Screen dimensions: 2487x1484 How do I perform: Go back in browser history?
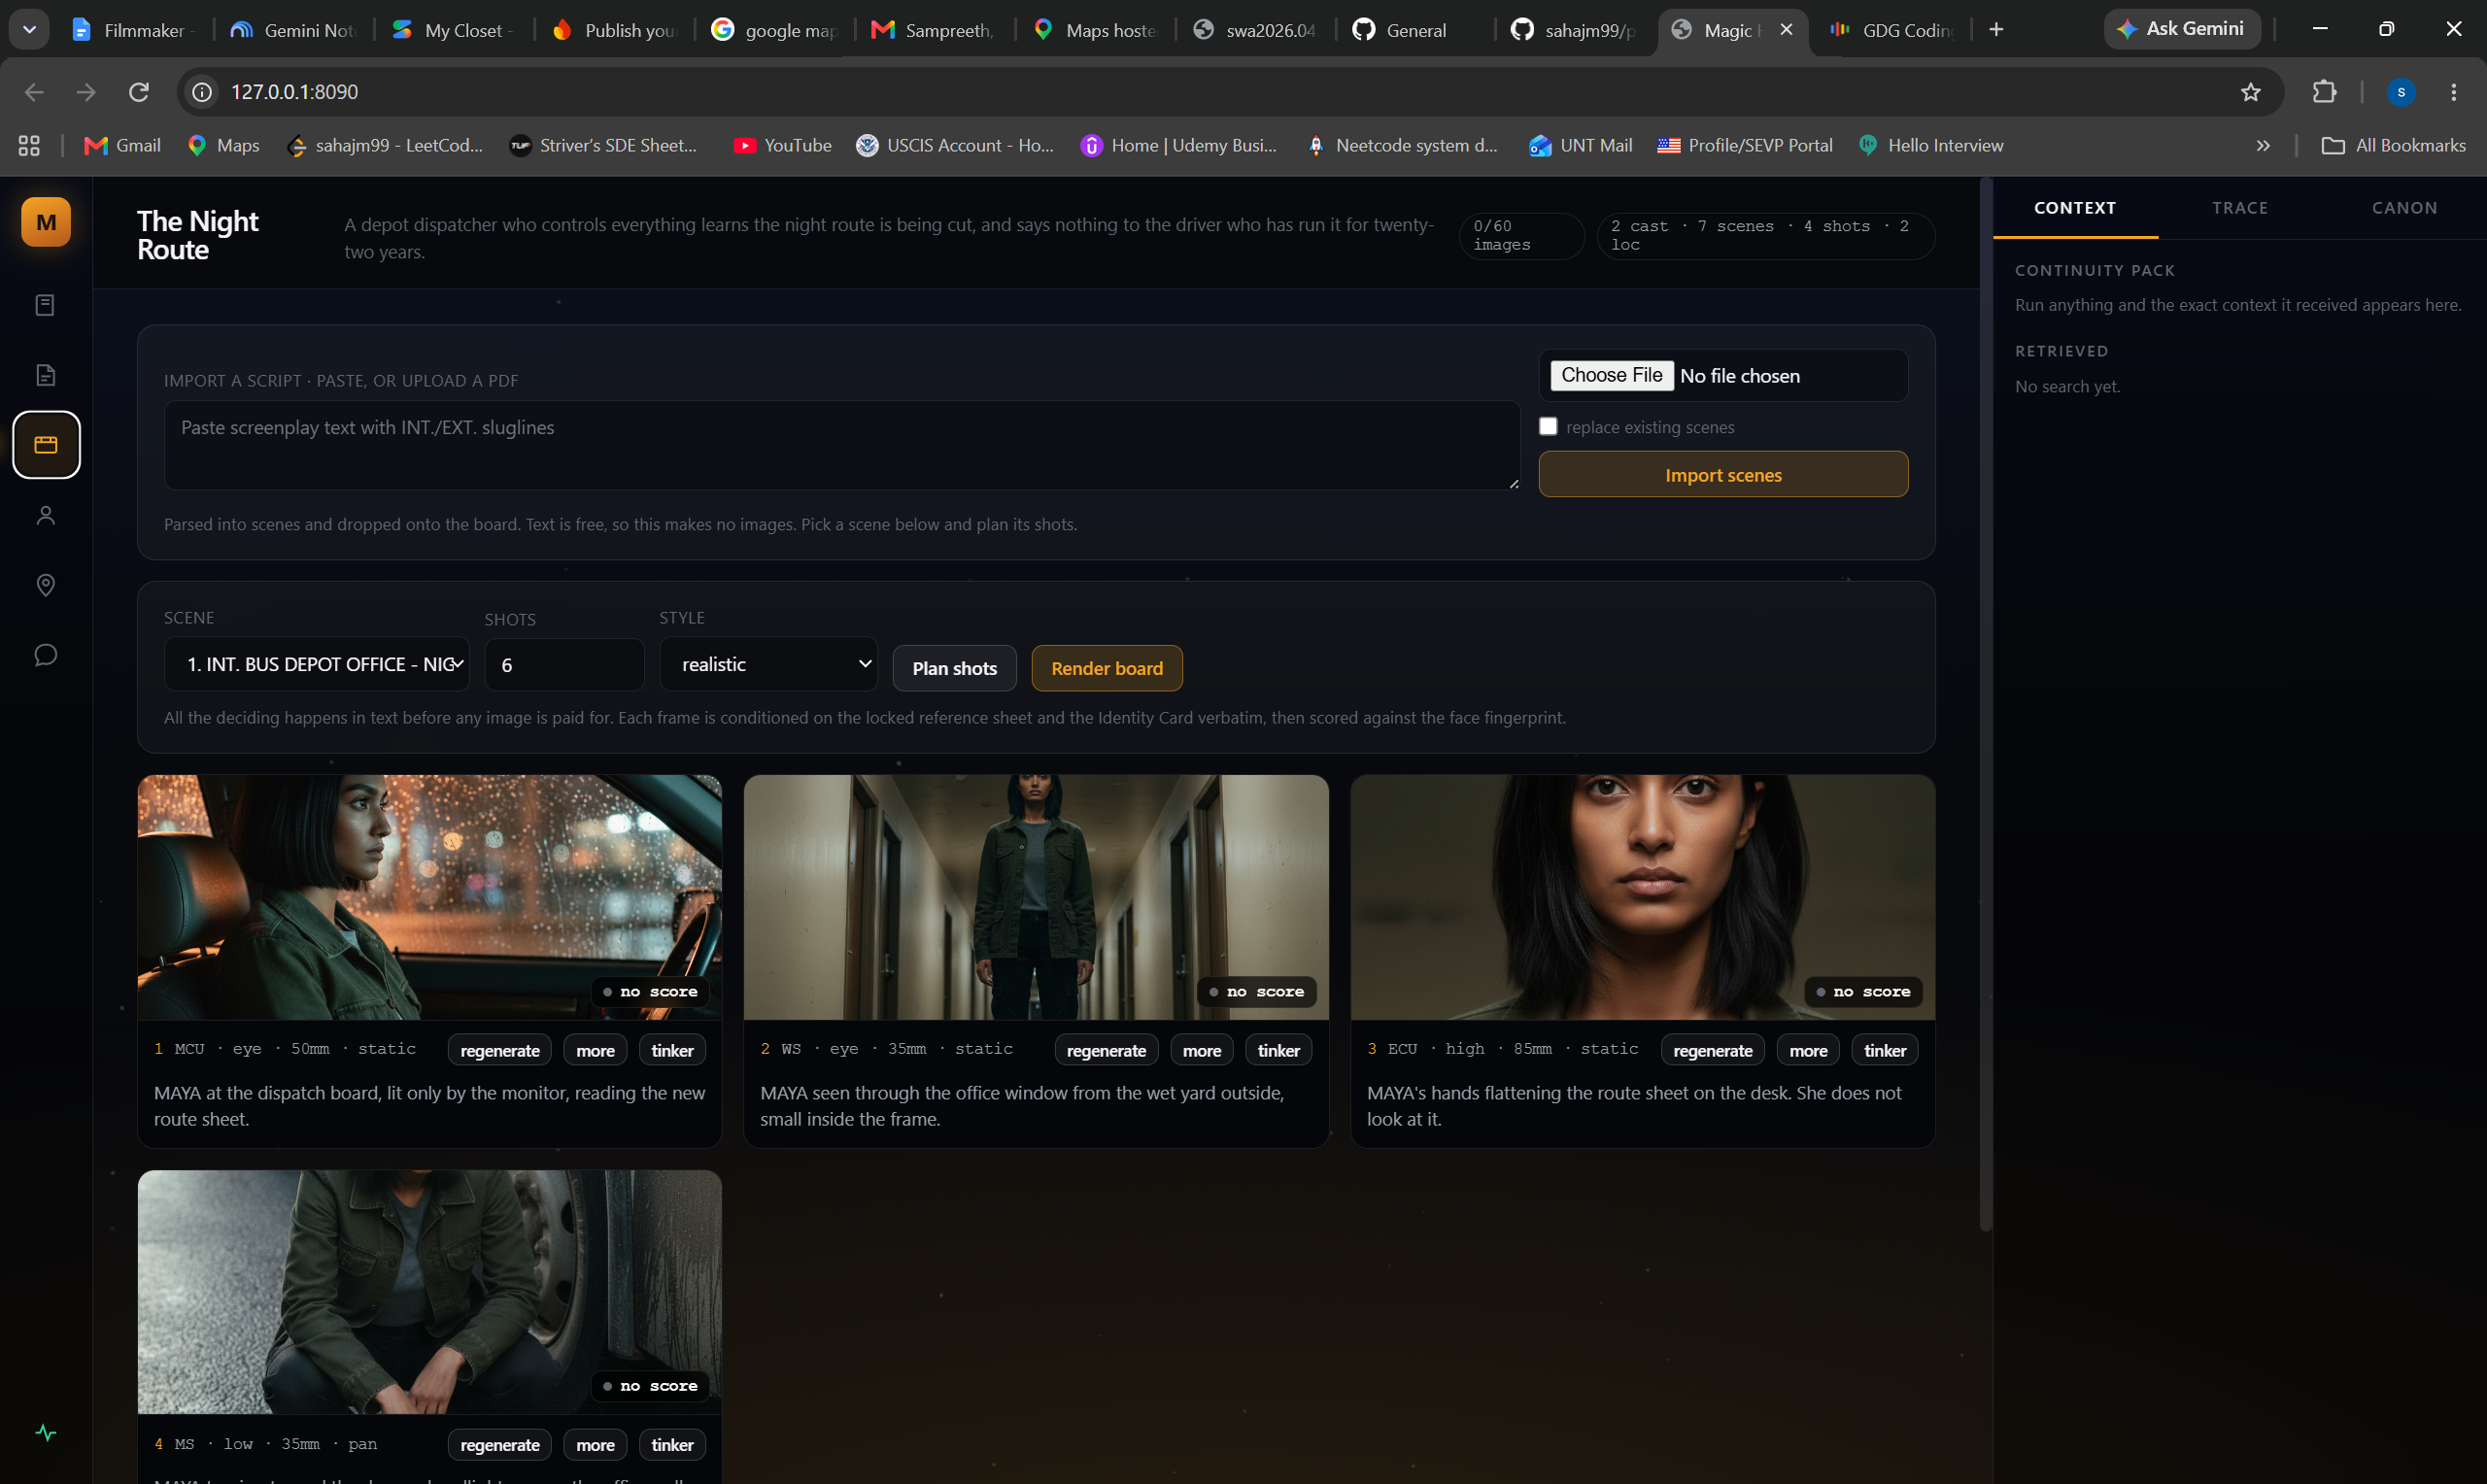(34, 92)
